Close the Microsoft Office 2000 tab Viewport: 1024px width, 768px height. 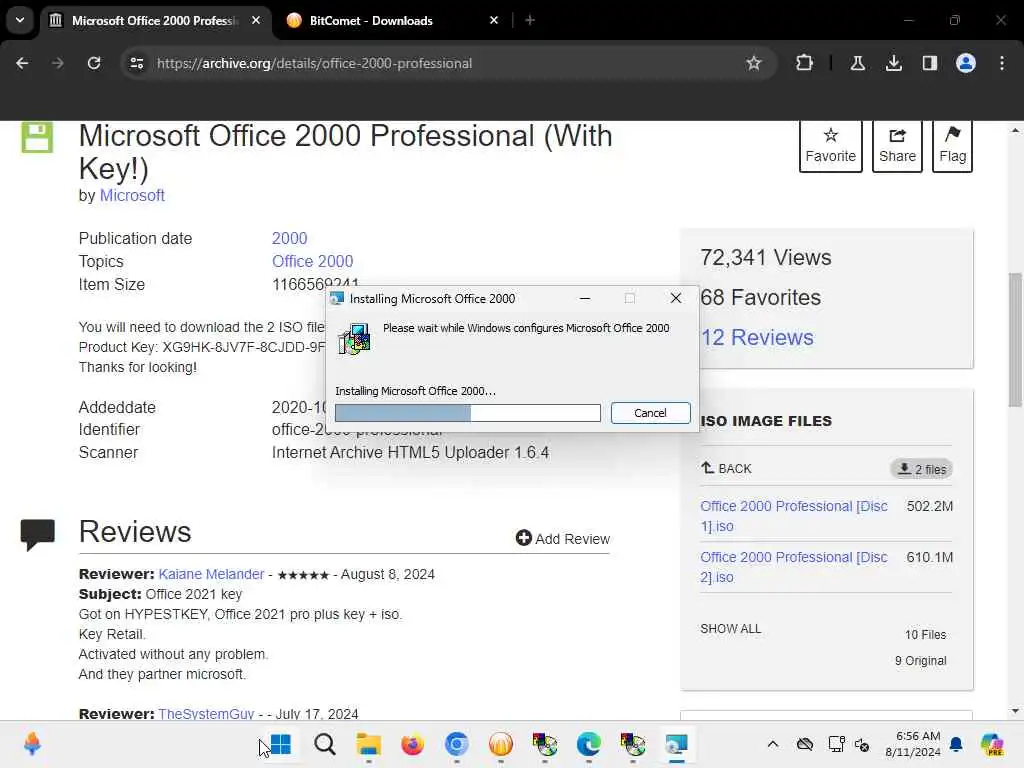tap(256, 21)
